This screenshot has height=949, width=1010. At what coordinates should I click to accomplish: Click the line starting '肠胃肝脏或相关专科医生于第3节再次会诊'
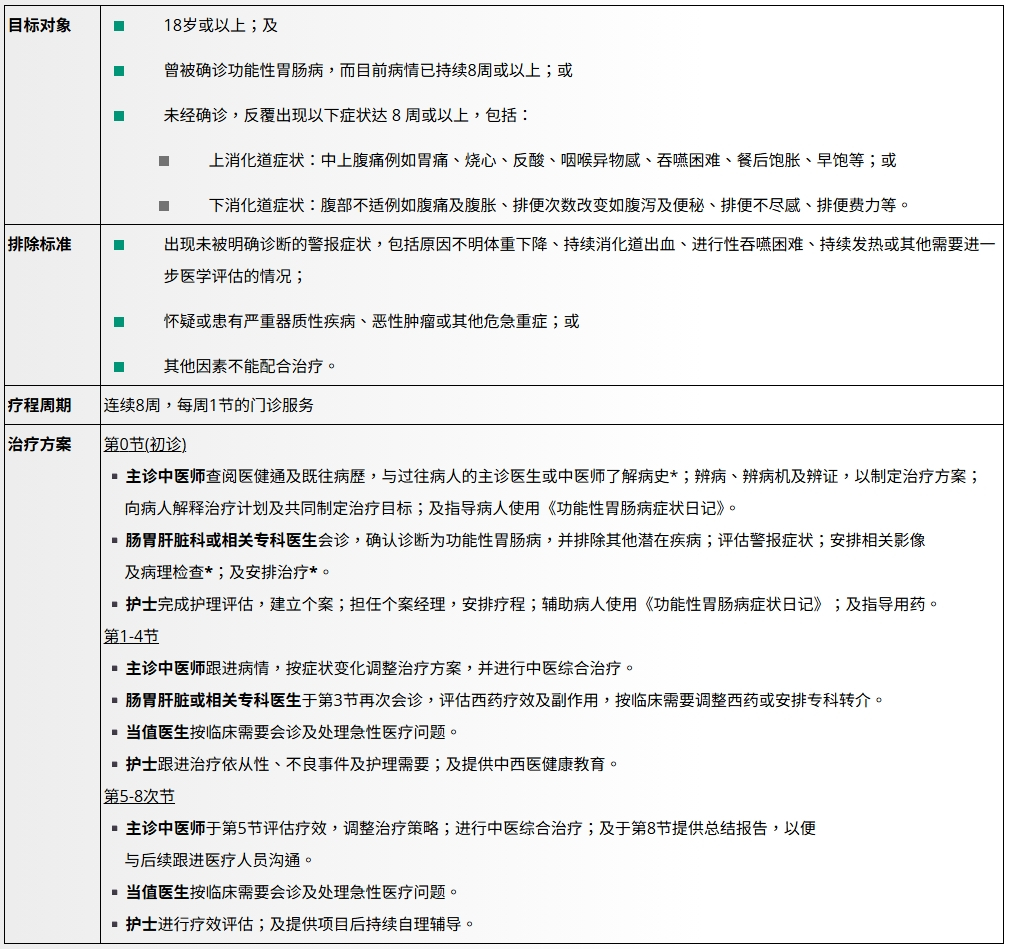(505, 700)
